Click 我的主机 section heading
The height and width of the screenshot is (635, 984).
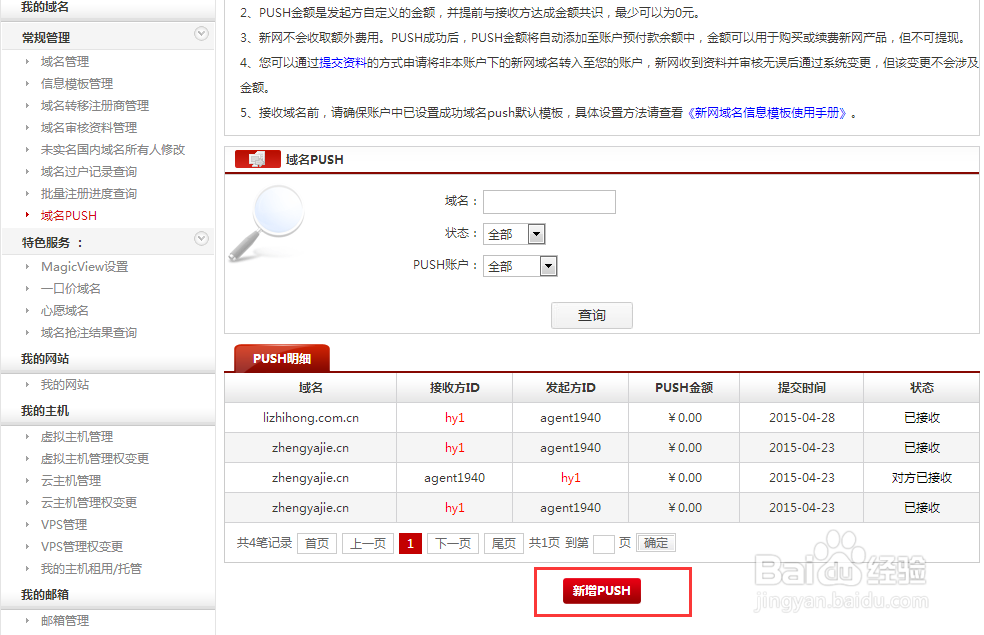(45, 411)
